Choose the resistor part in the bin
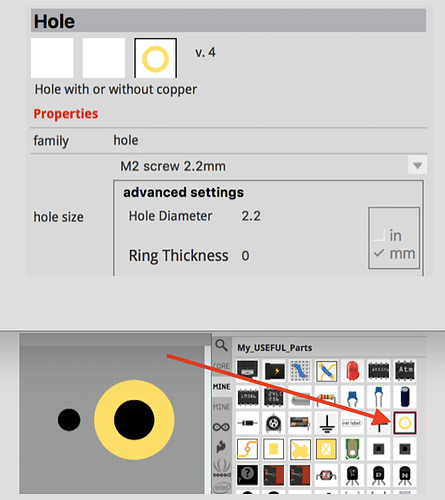Viewport: 445px width, 500px height. coord(327,397)
